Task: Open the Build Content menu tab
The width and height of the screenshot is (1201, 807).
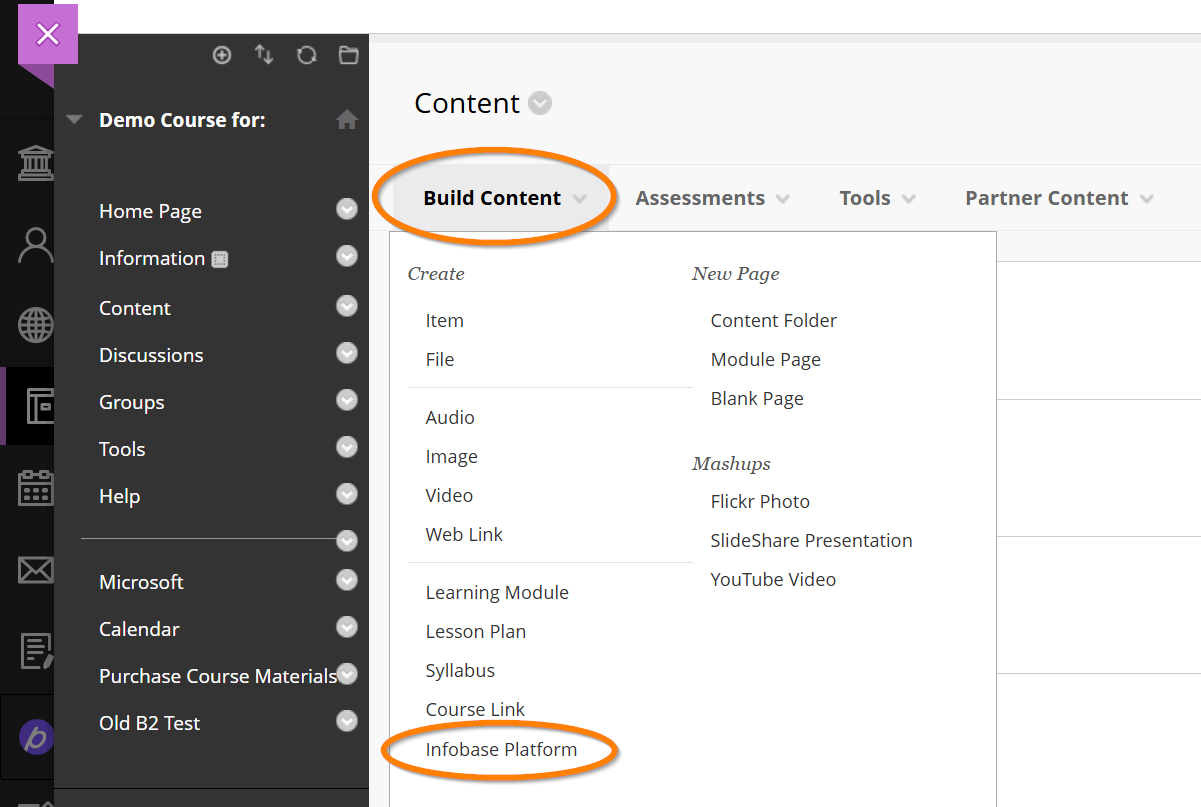Action: tap(493, 197)
